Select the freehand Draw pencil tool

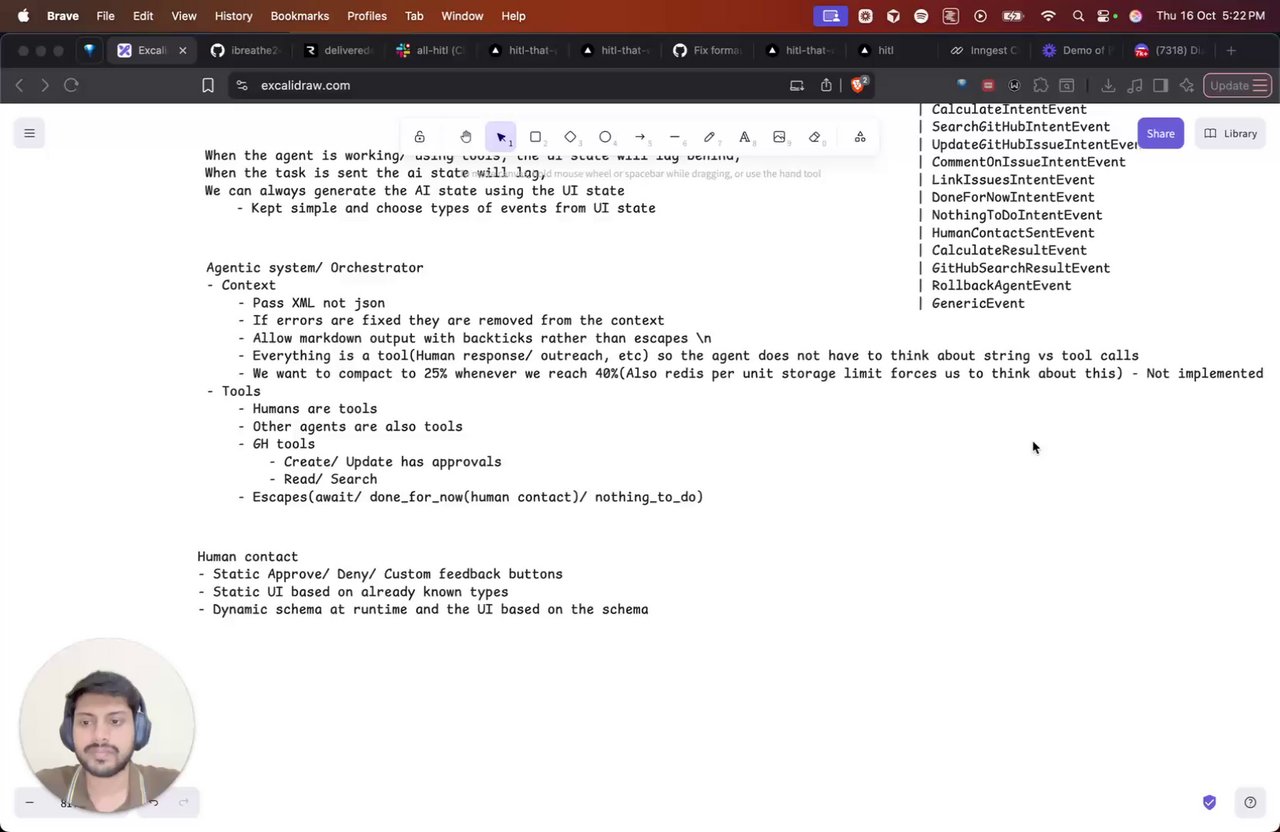tap(710, 137)
